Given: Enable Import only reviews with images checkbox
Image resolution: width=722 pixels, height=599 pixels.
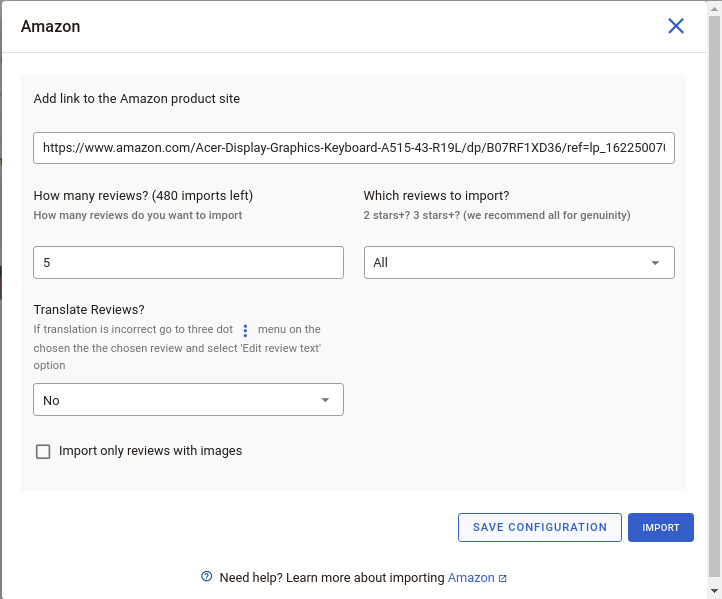Looking at the screenshot, I should point(43,451).
